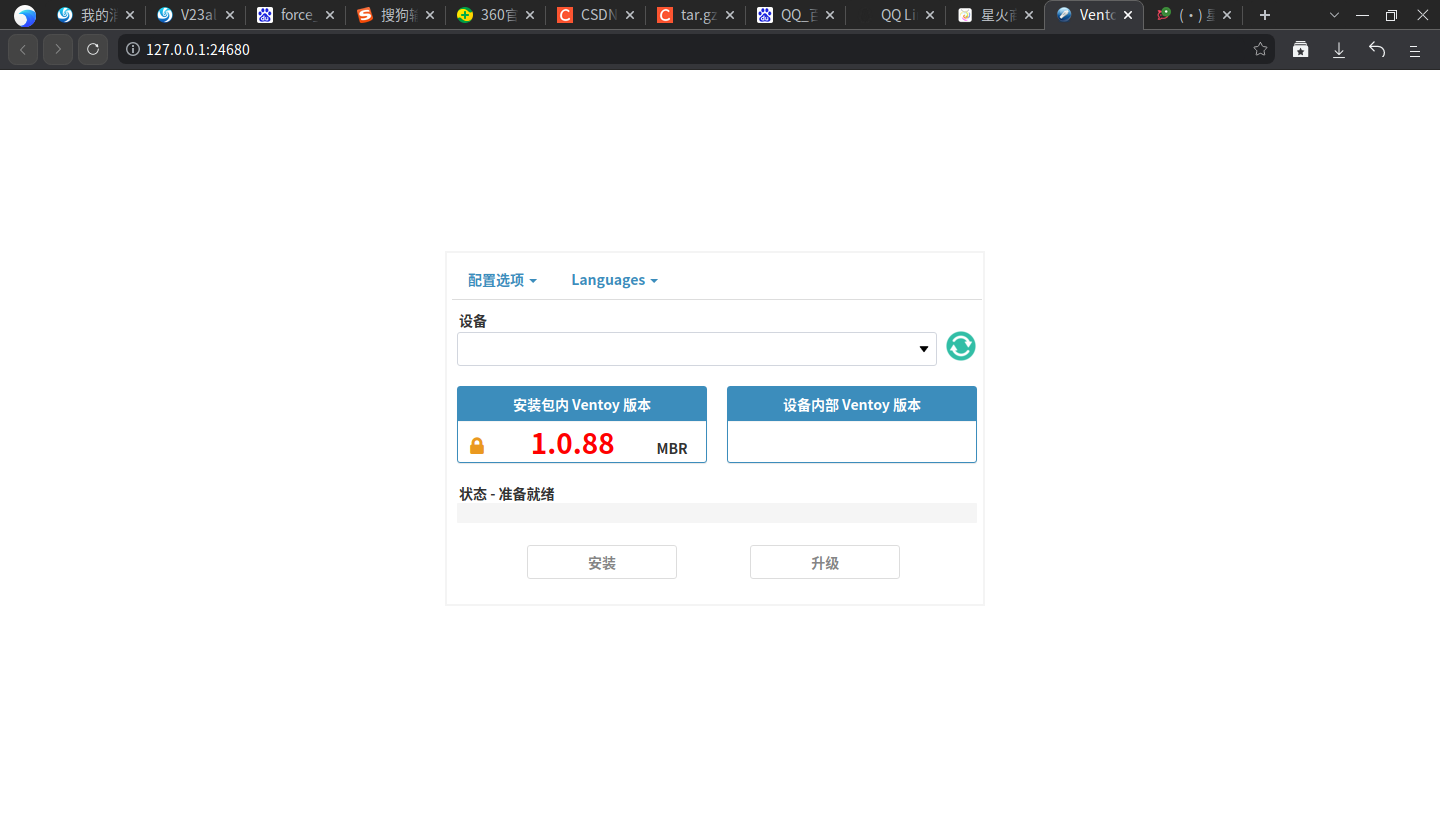Viewport: 1440px width, 832px height.
Task: Switch to the V23al tab
Action: coord(196,15)
